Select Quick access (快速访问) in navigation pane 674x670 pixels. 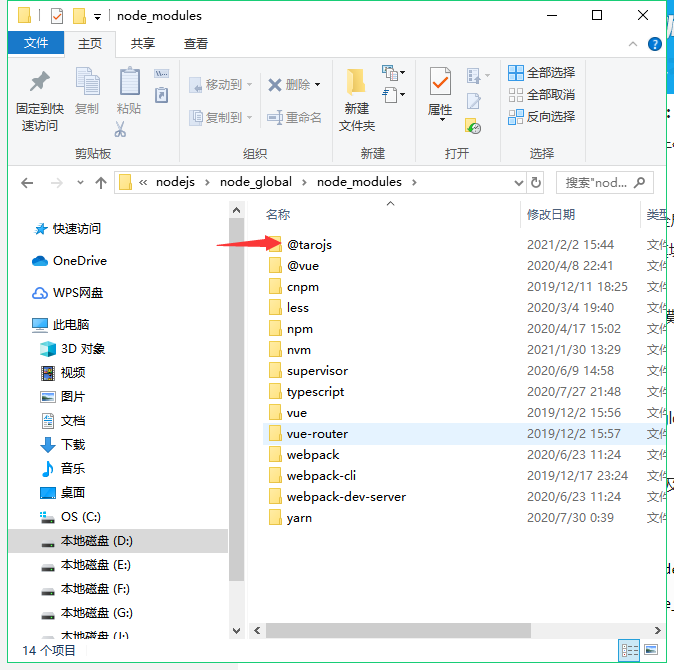point(77,229)
